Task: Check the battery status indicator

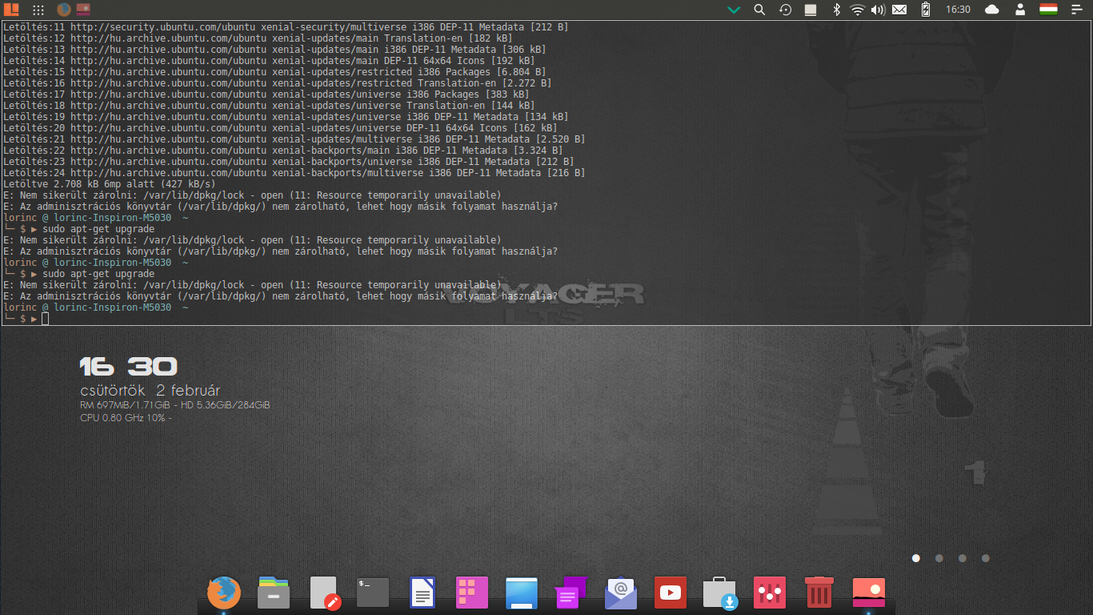Action: coord(926,10)
